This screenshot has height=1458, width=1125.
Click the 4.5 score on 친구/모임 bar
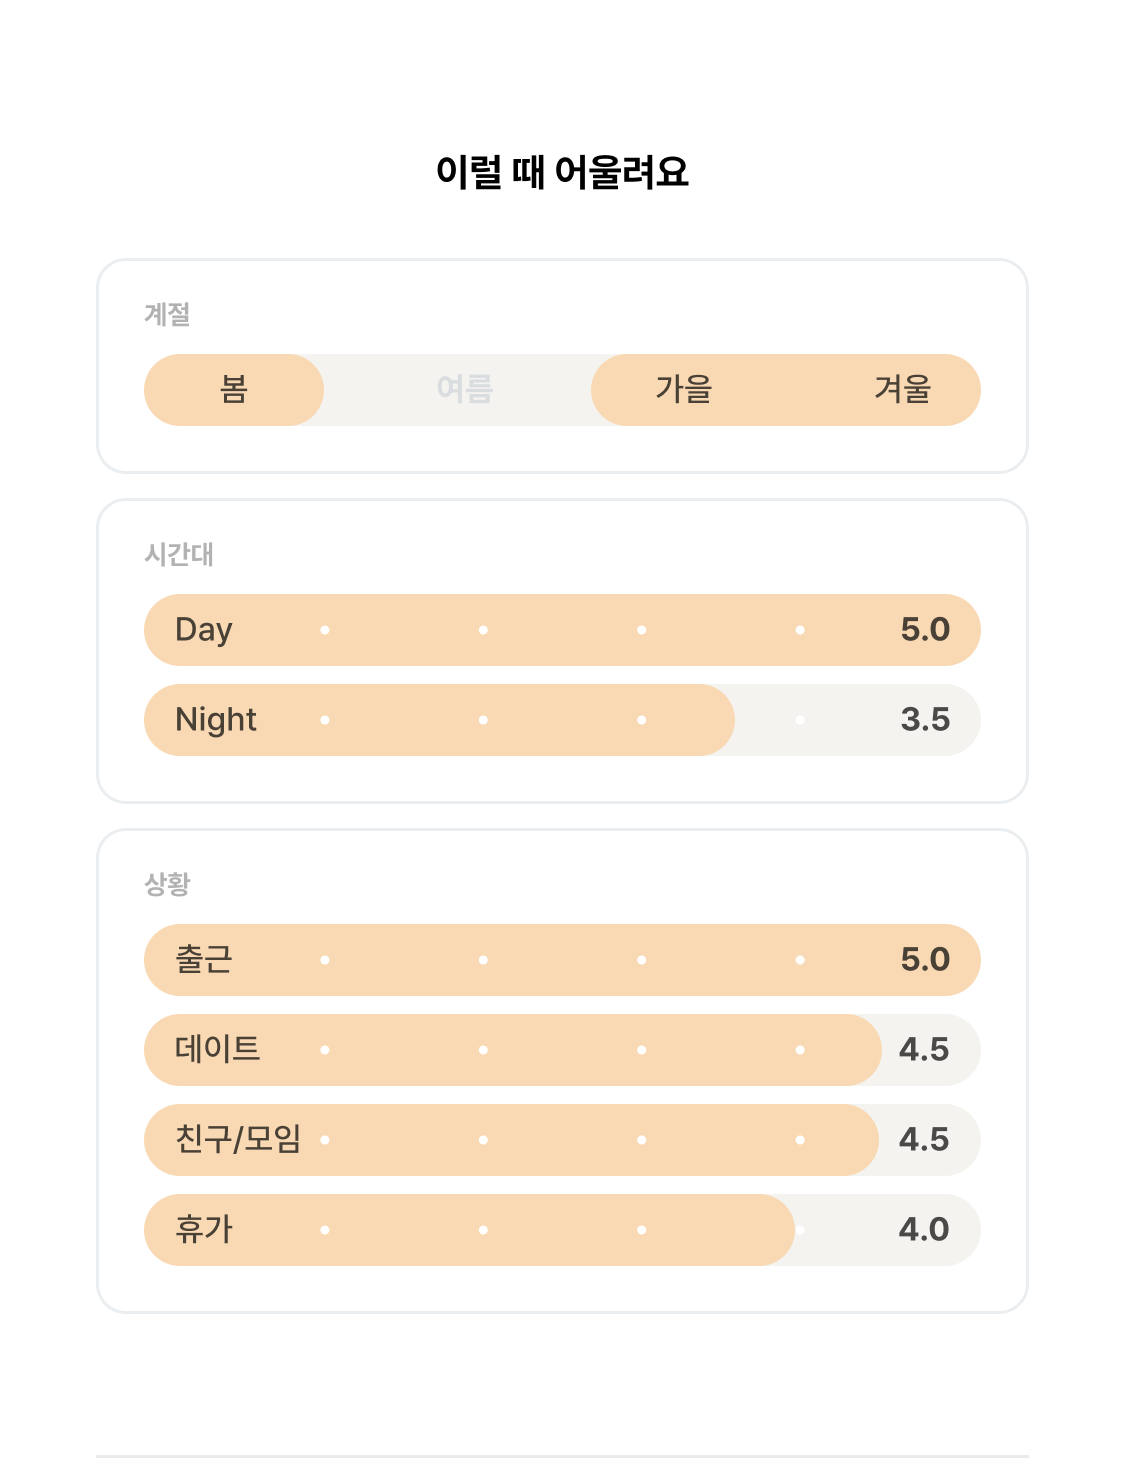[924, 1140]
